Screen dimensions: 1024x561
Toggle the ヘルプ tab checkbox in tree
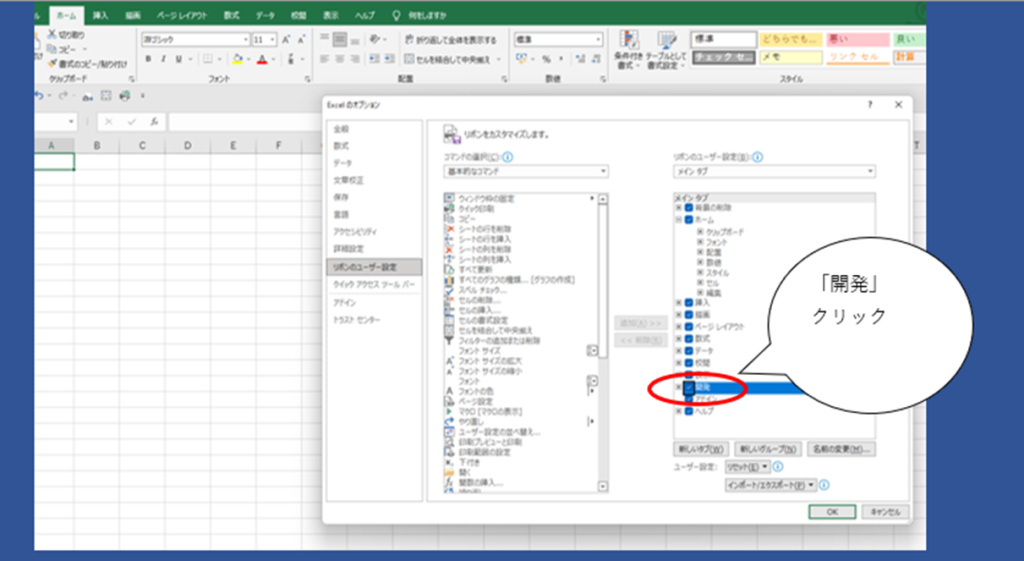pyautogui.click(x=688, y=411)
